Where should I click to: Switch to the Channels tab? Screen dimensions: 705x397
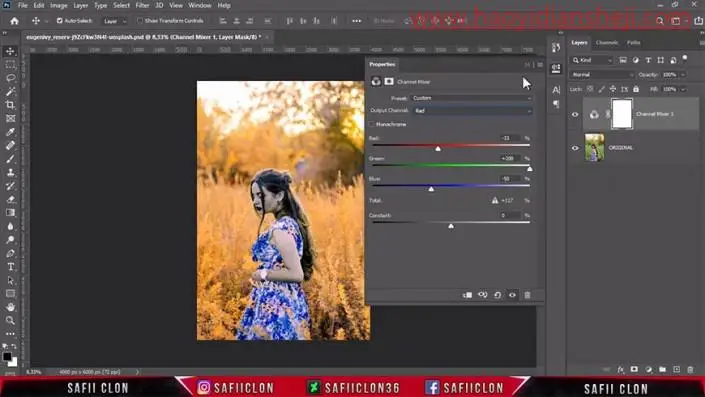(x=607, y=43)
